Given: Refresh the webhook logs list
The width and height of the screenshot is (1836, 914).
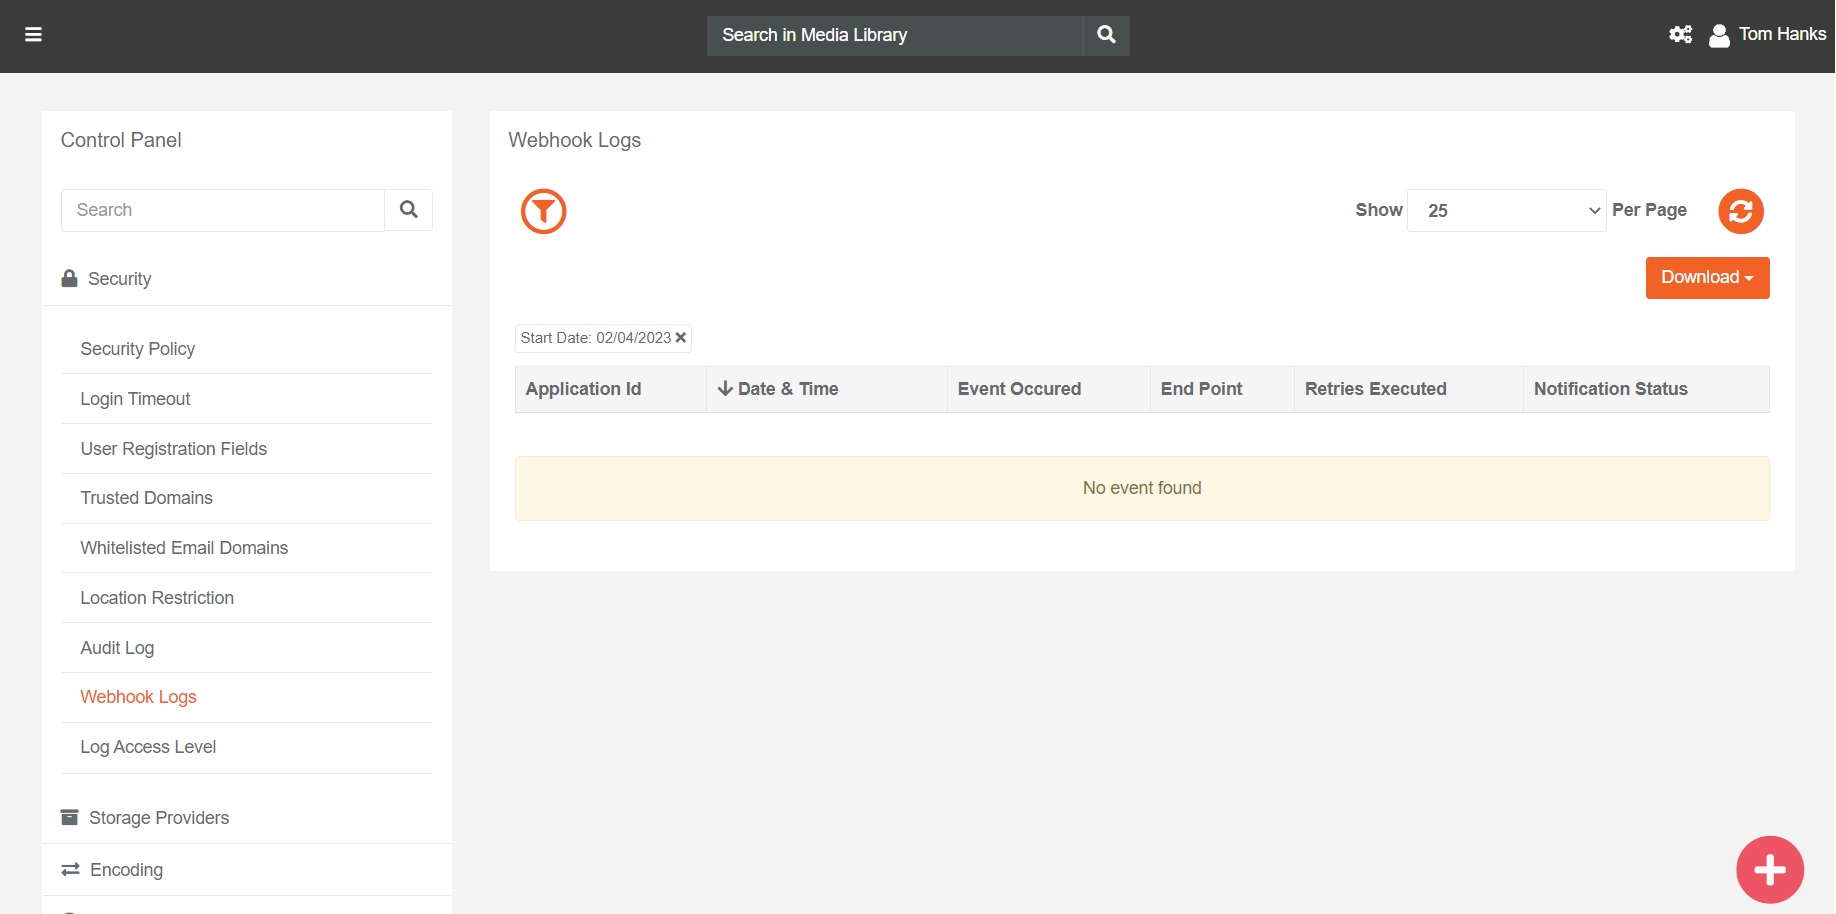Looking at the screenshot, I should pyautogui.click(x=1740, y=211).
